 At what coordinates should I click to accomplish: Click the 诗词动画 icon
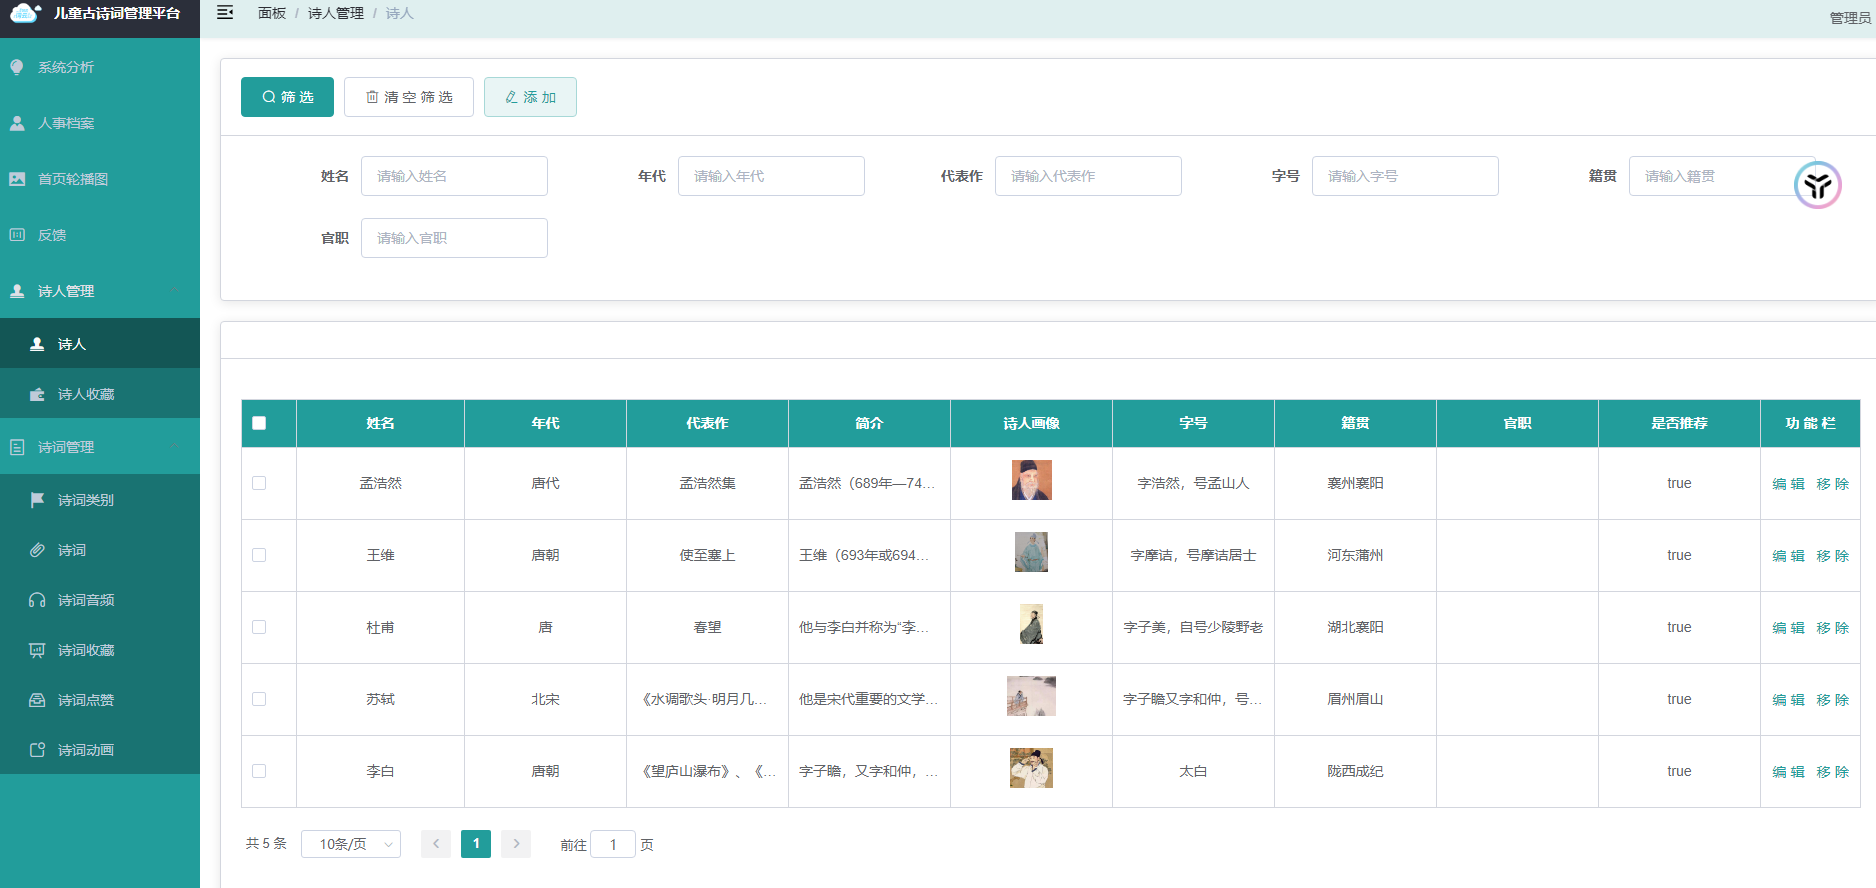coord(37,750)
